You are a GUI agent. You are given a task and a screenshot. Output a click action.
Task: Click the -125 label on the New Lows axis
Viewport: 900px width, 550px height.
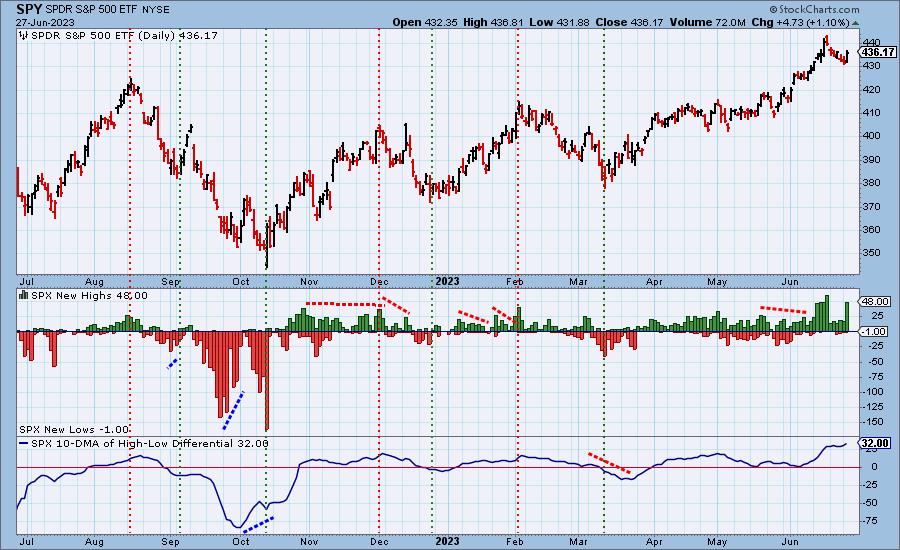point(872,406)
